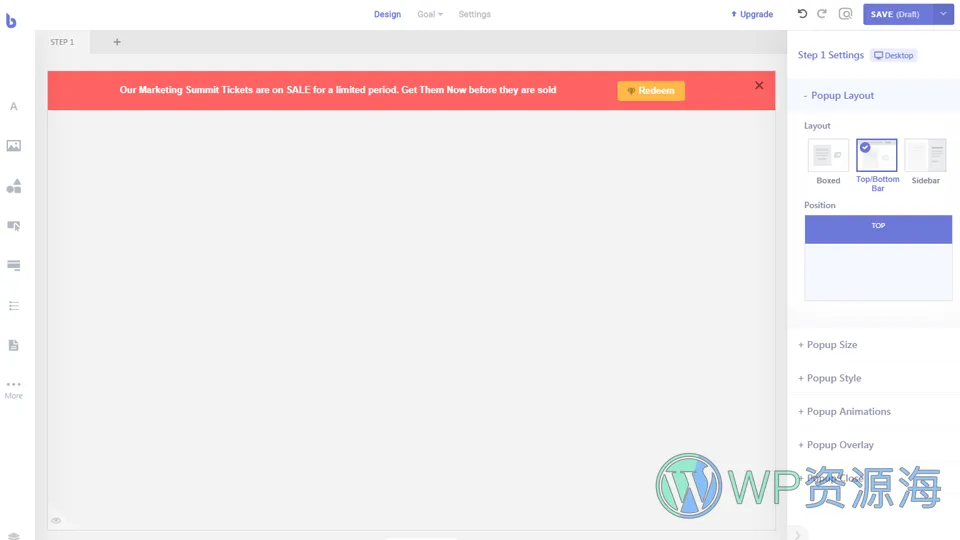Switch to the Settings tab
The image size is (960, 540).
click(x=474, y=14)
